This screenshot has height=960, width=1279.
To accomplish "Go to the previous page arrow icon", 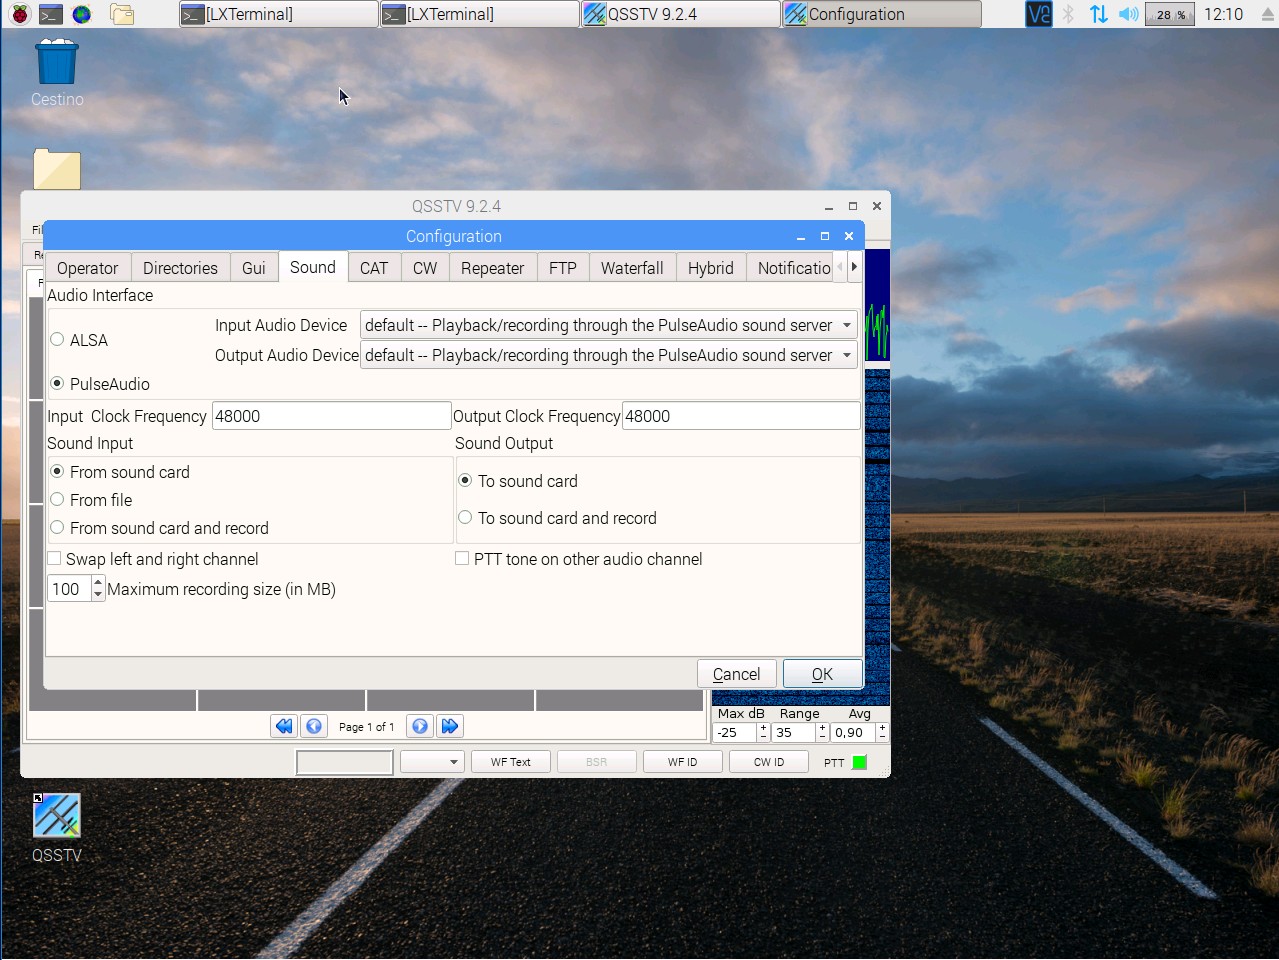I will coord(314,726).
